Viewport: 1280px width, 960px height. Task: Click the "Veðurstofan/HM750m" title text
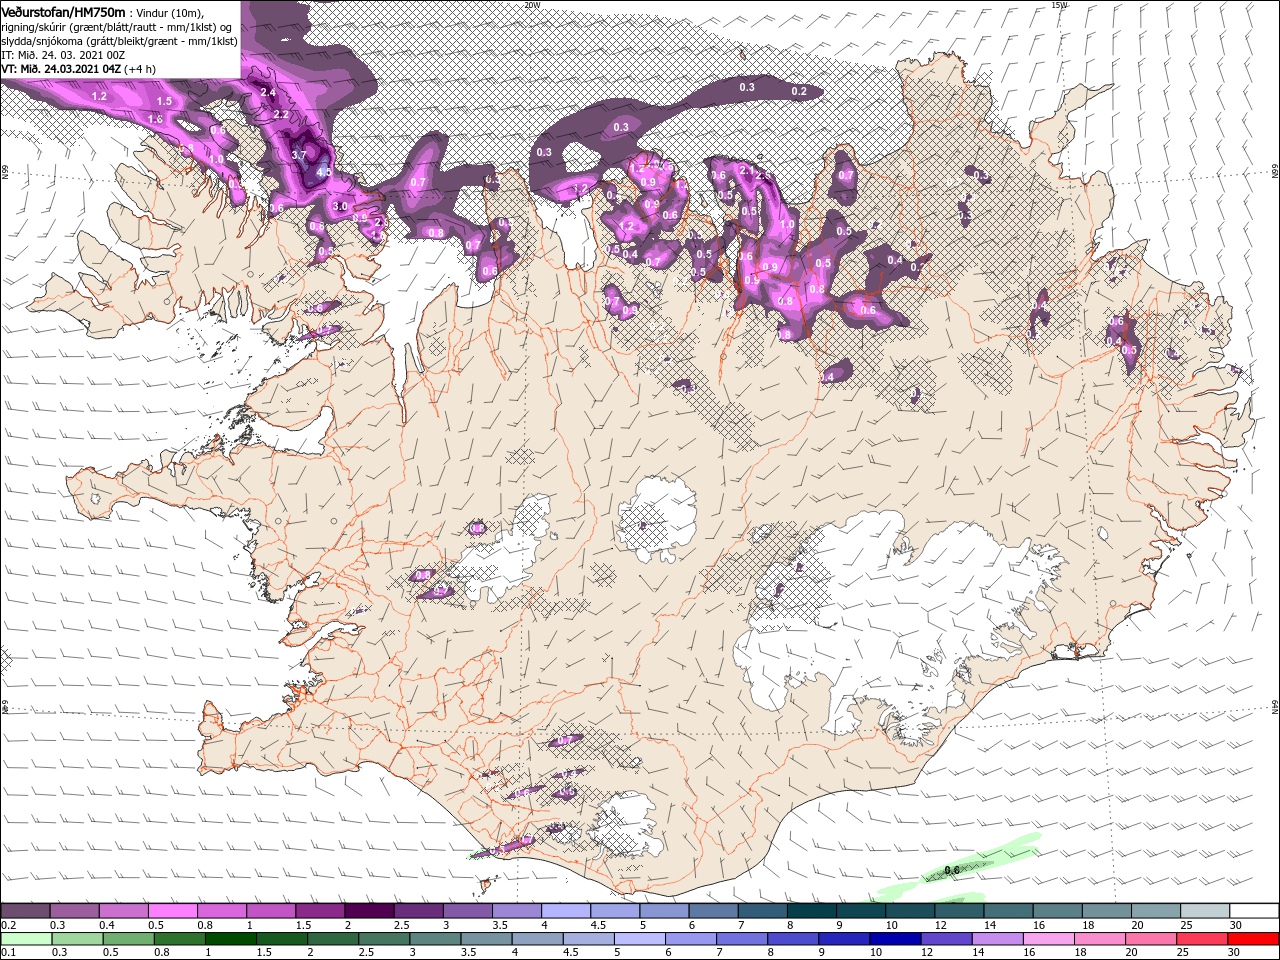[64, 11]
